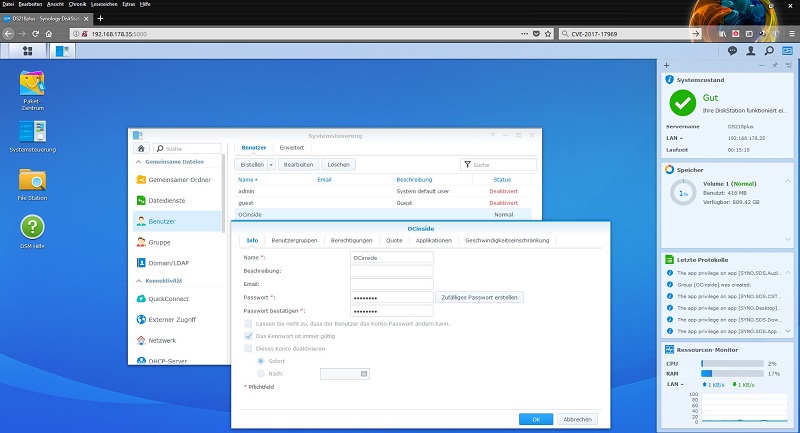800x433 pixels.
Task: Click CPU usage bar in Ressourcen-Monitor
Action: tap(732, 364)
